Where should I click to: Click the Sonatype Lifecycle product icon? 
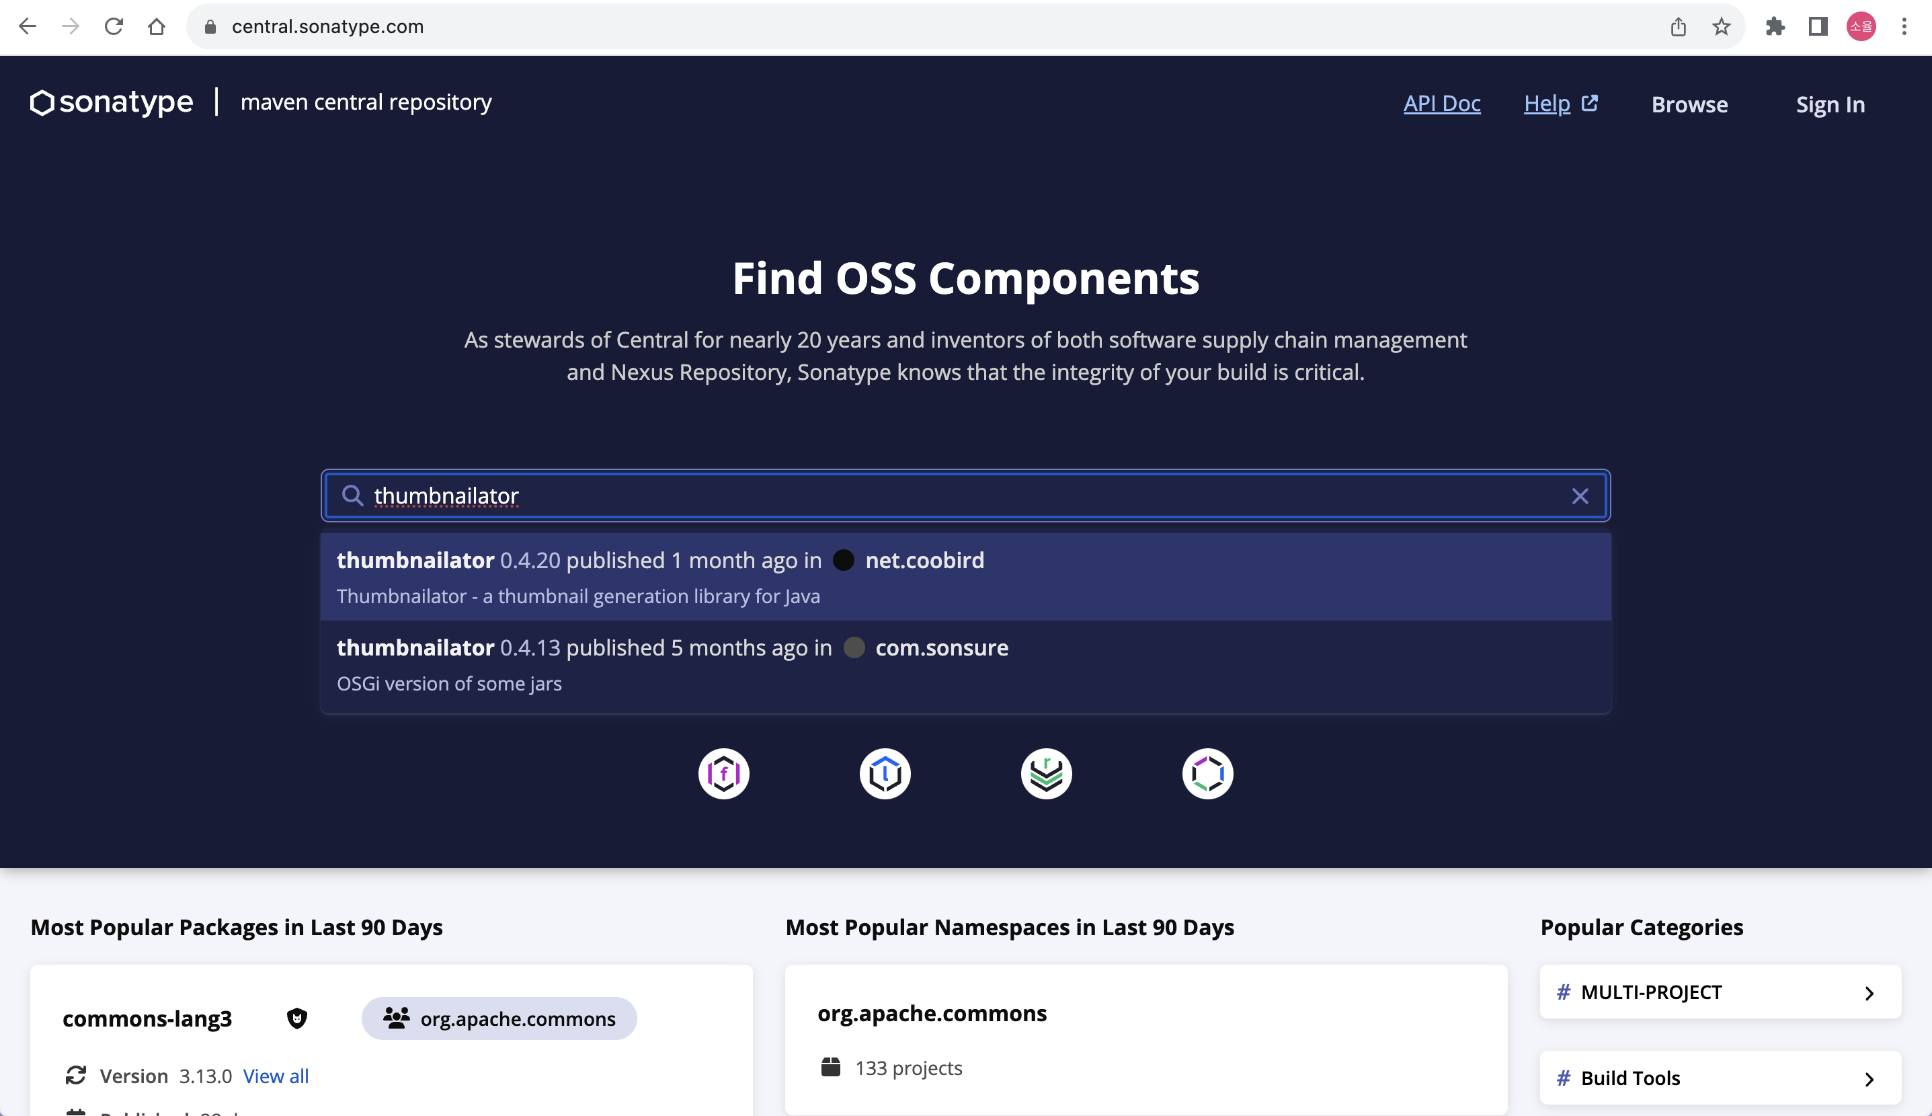[x=885, y=773]
